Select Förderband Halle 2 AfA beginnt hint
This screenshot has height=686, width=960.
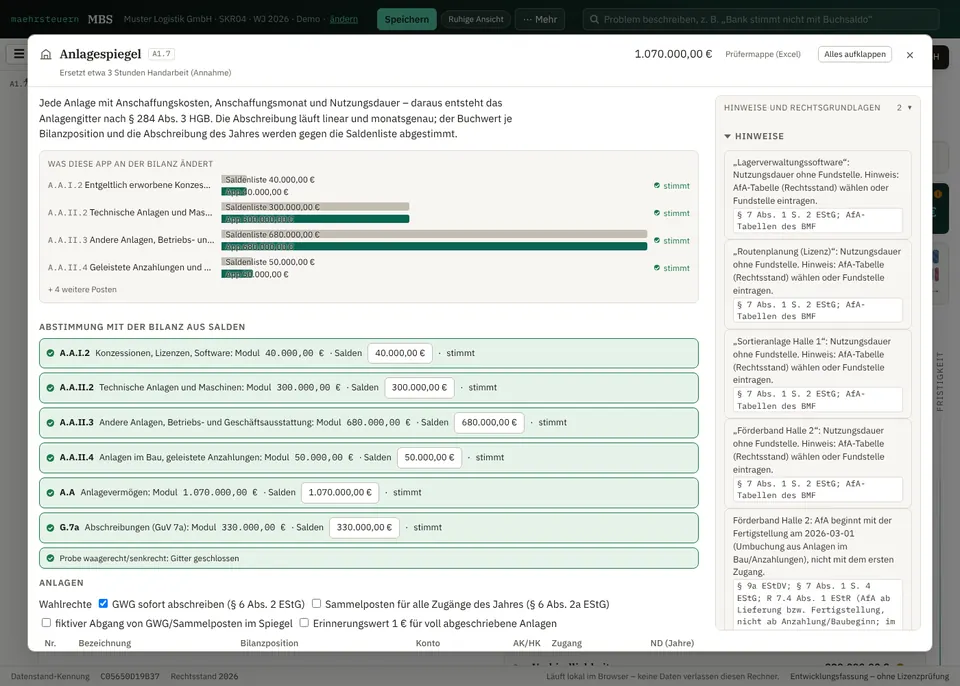click(x=817, y=570)
